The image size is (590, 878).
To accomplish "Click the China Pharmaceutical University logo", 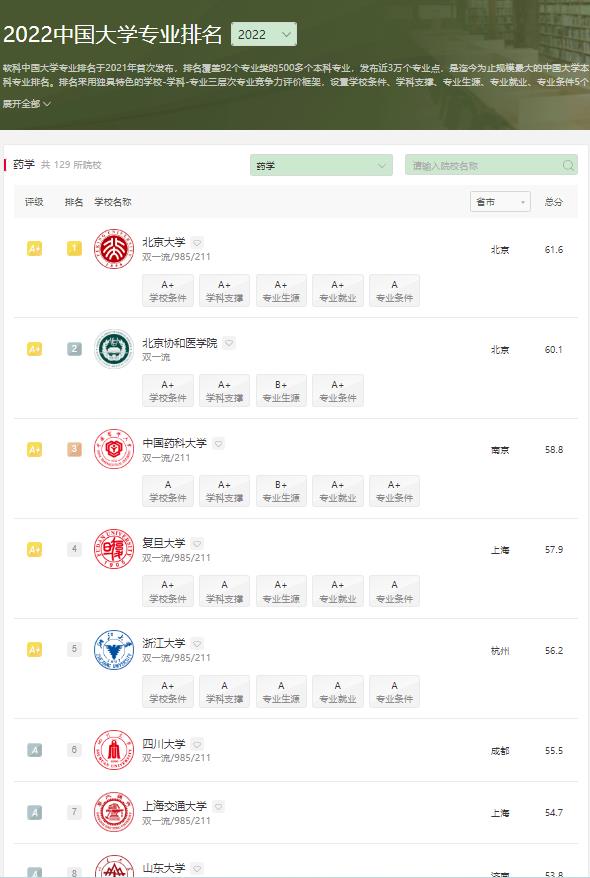I will tap(114, 449).
